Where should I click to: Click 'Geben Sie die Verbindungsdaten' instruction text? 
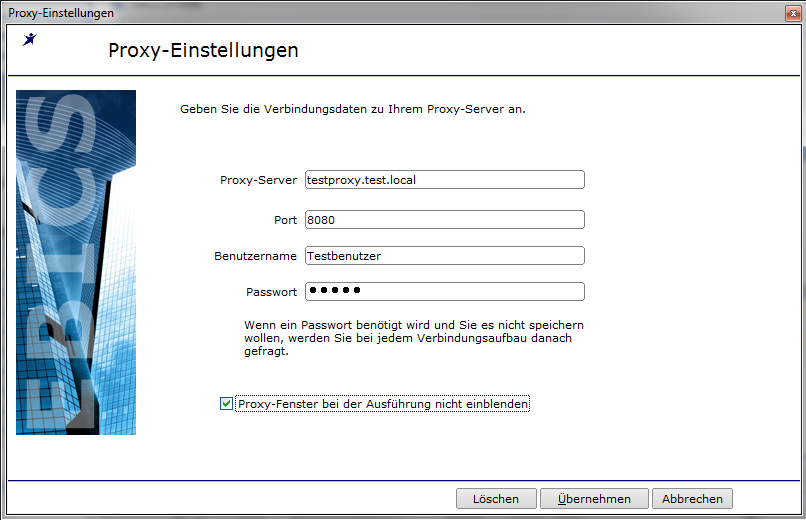[x=353, y=109]
